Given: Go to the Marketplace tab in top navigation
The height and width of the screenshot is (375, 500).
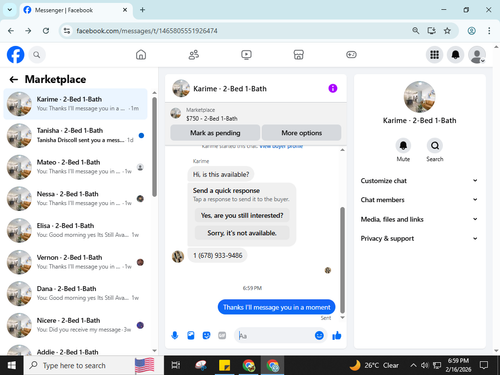Looking at the screenshot, I should [298, 54].
